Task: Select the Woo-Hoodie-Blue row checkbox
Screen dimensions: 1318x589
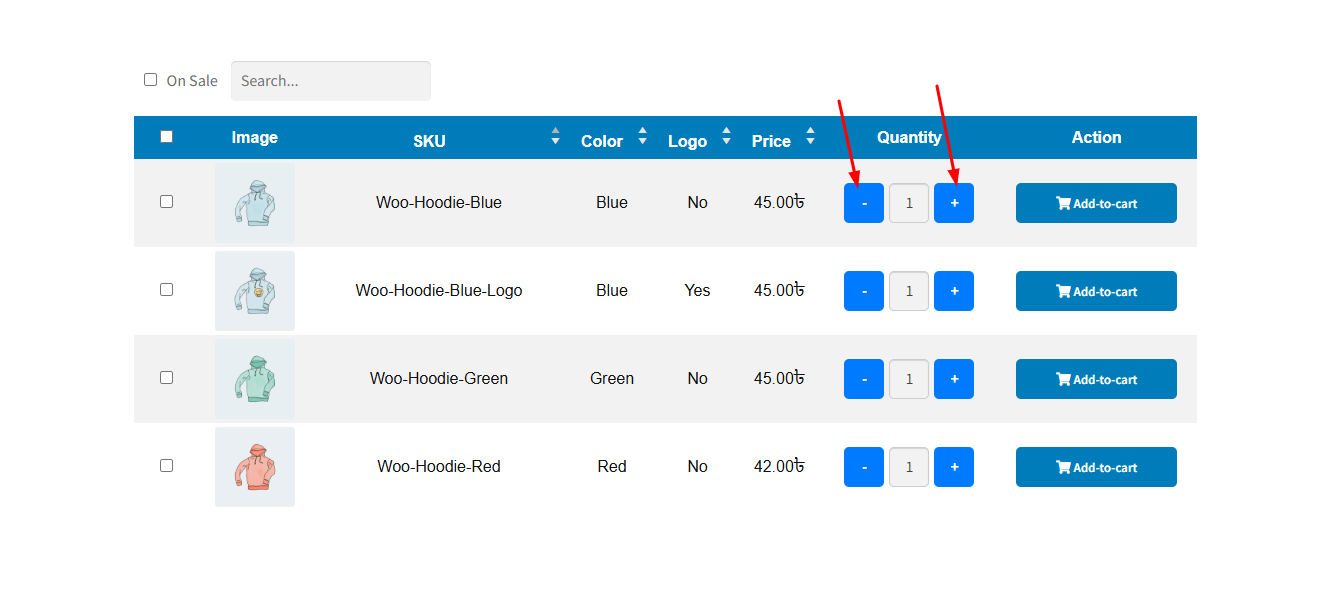Action: 167,202
